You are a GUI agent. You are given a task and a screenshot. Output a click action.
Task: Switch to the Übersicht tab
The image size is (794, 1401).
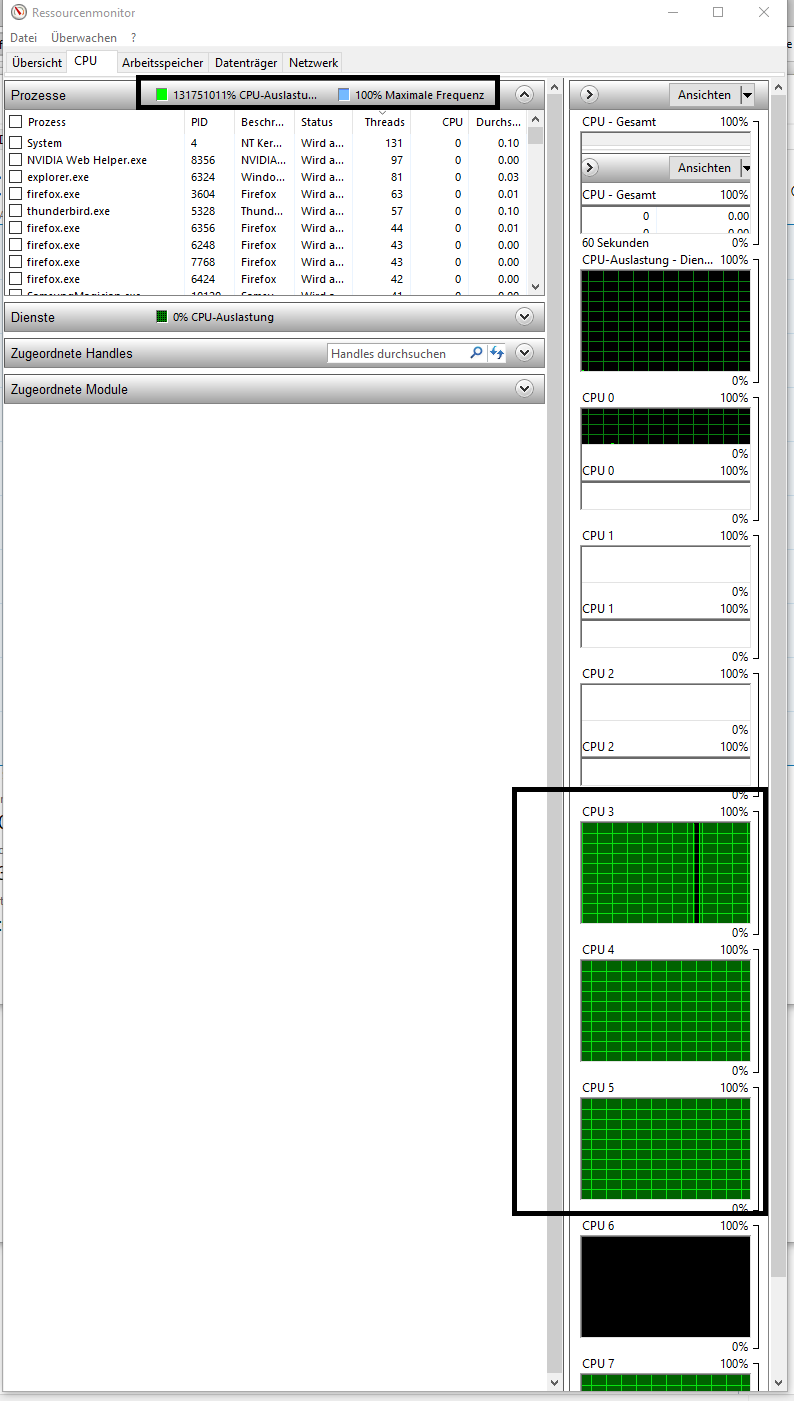[37, 62]
